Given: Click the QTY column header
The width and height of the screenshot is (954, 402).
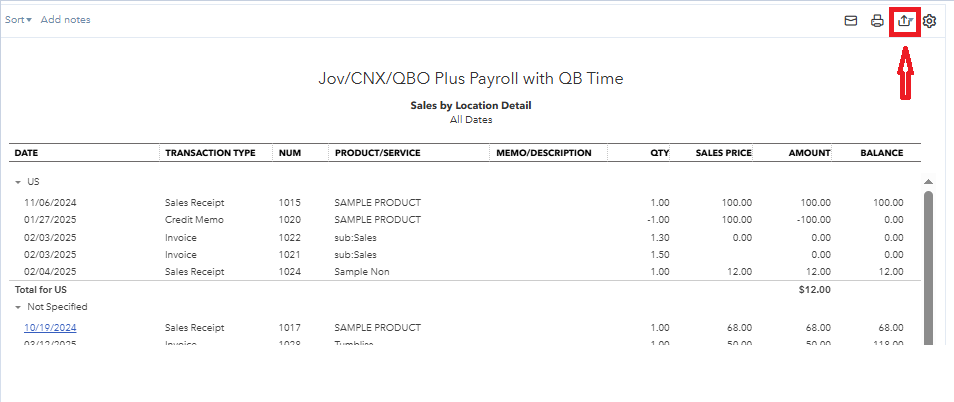Looking at the screenshot, I should pyautogui.click(x=660, y=153).
